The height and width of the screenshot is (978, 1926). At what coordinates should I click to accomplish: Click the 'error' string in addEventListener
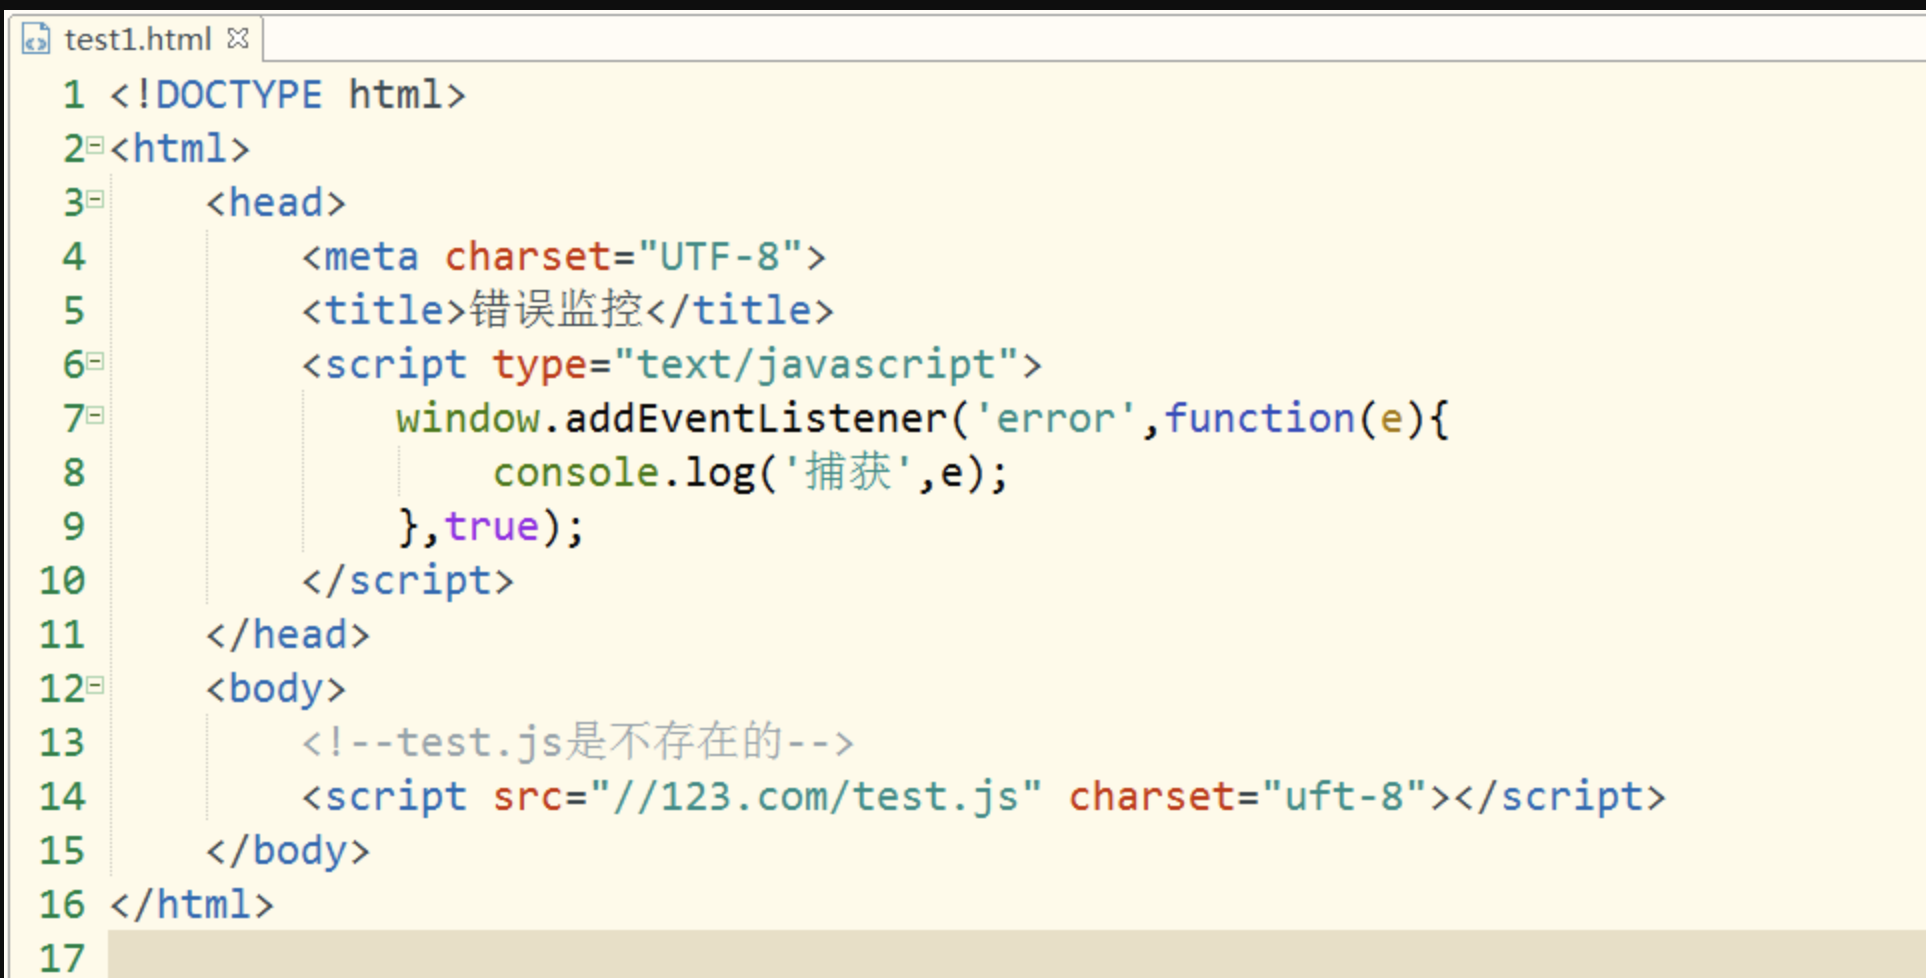[1055, 419]
